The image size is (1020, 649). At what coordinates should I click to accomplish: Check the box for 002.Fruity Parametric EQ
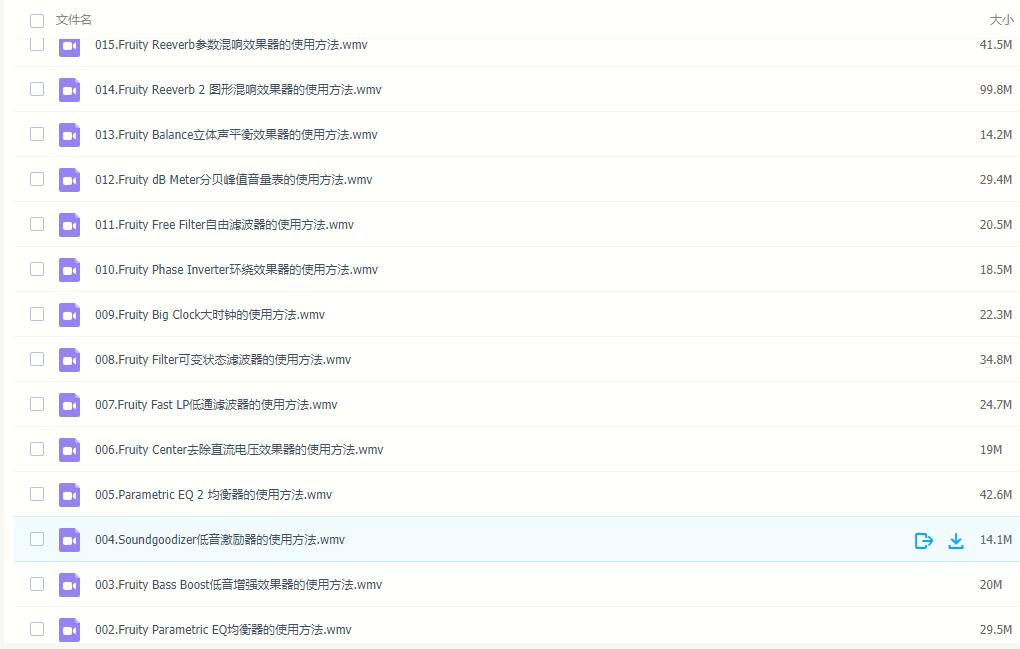pyautogui.click(x=37, y=629)
